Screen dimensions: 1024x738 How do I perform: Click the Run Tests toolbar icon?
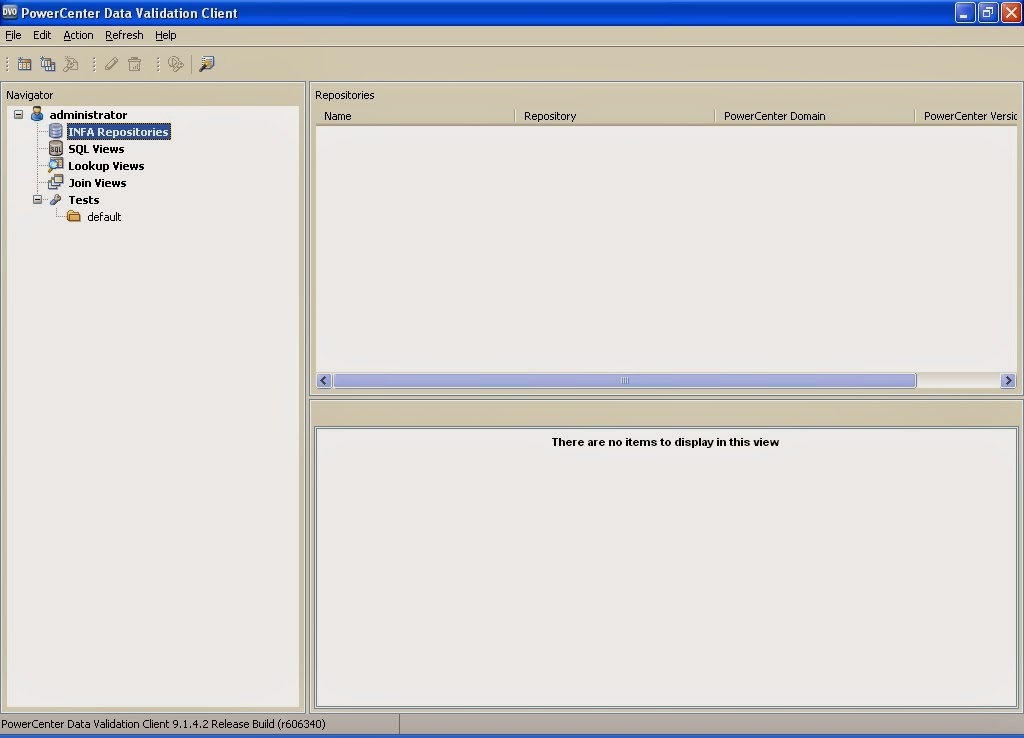[176, 63]
